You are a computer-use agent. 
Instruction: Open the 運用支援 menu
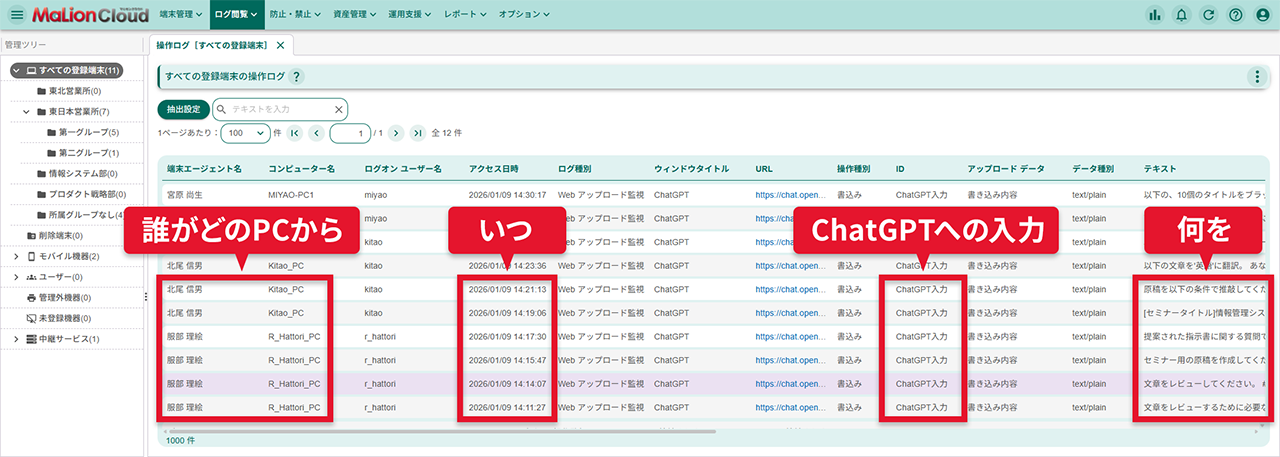(412, 15)
